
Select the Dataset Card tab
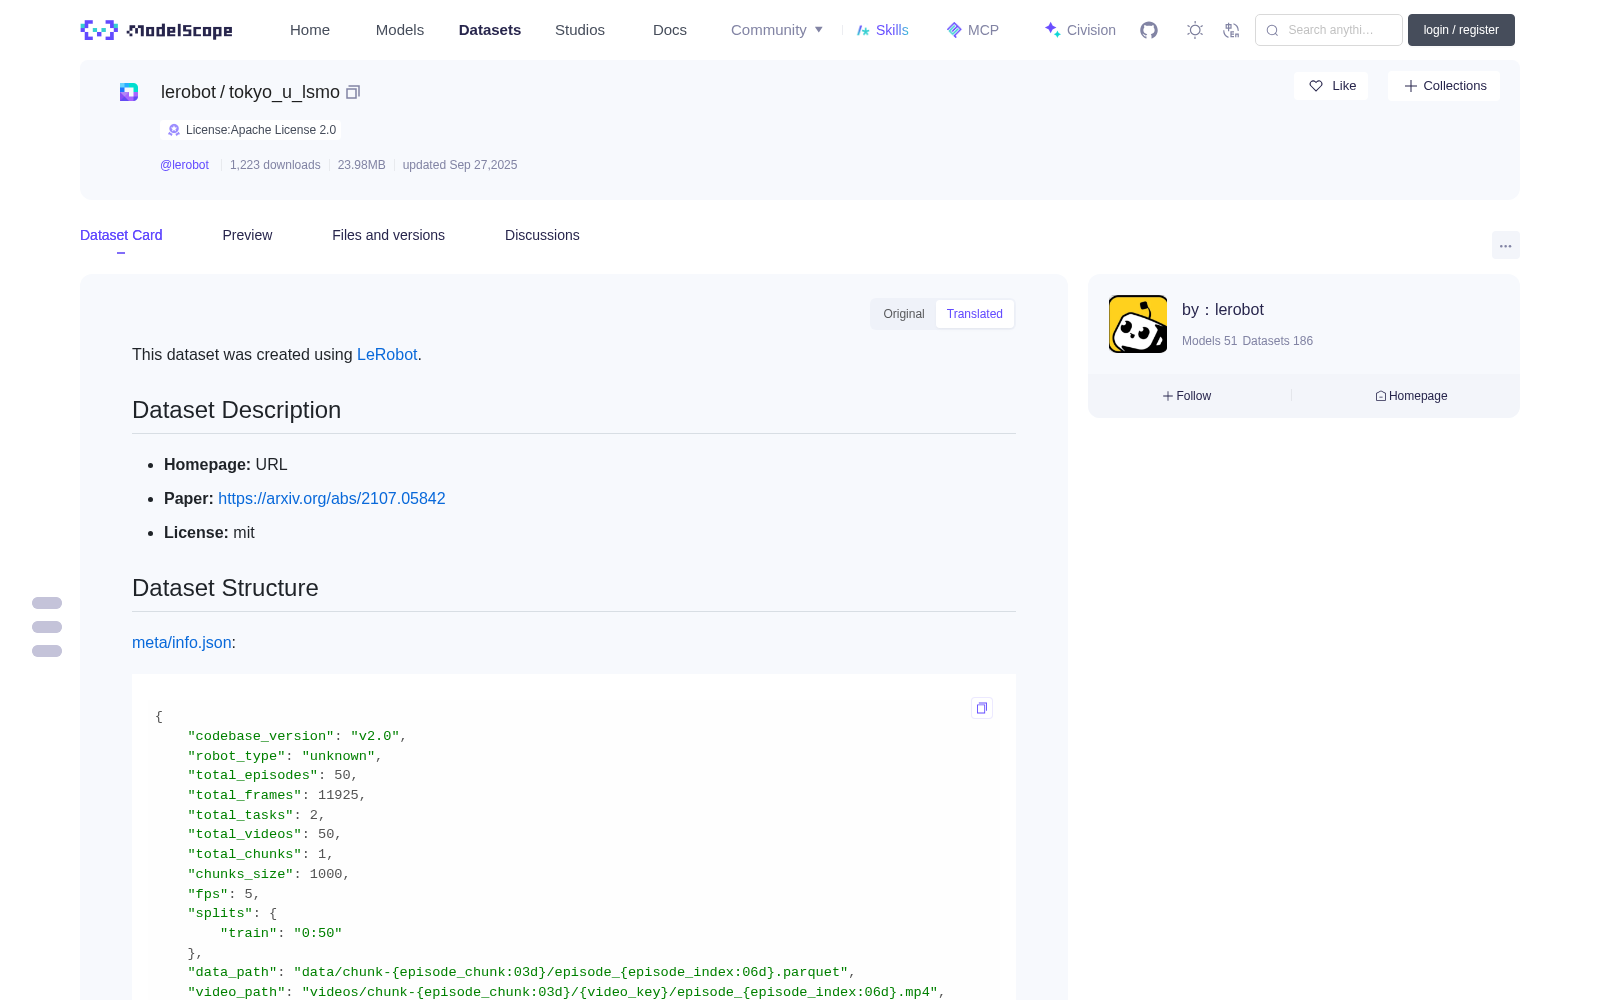(121, 235)
